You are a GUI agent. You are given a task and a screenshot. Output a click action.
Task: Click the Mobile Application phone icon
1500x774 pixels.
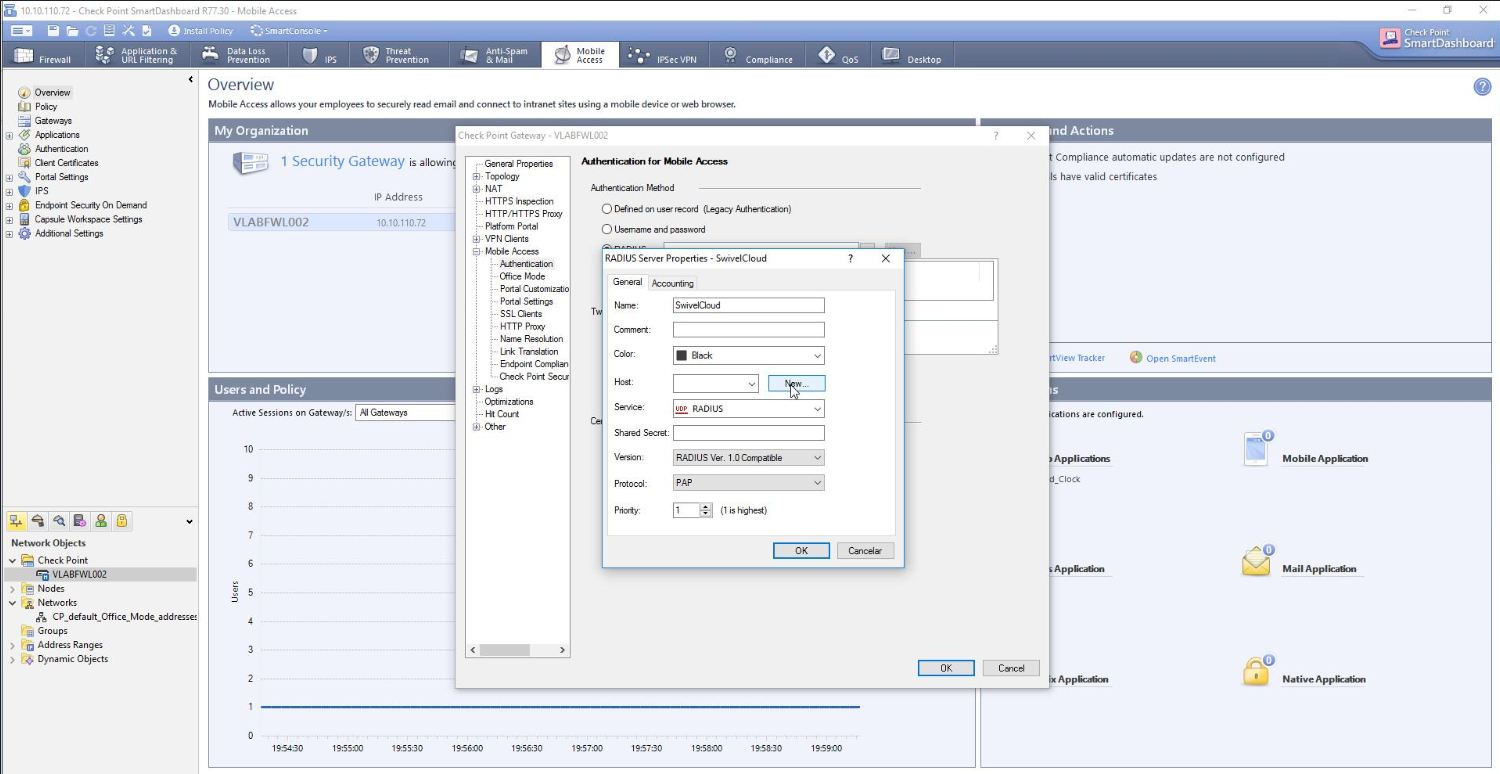tap(1256, 450)
